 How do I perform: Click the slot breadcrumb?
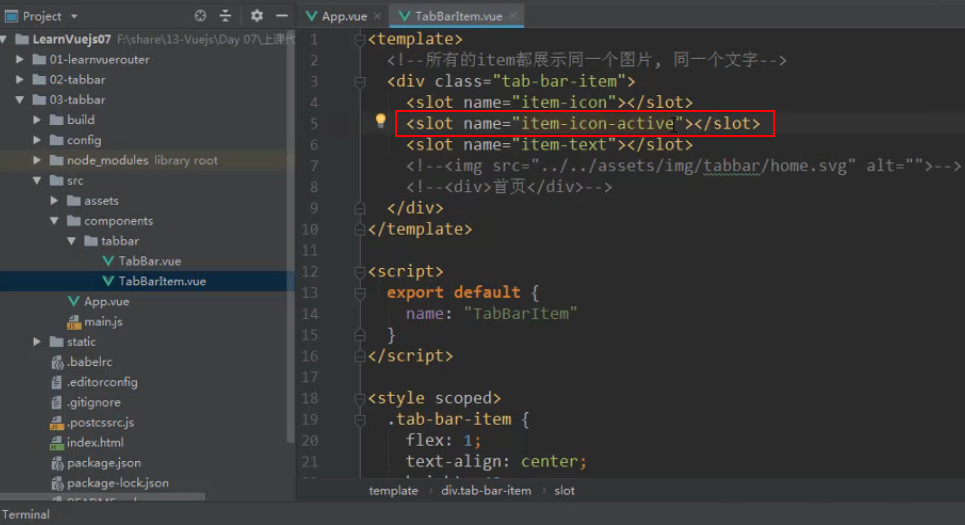[564, 491]
